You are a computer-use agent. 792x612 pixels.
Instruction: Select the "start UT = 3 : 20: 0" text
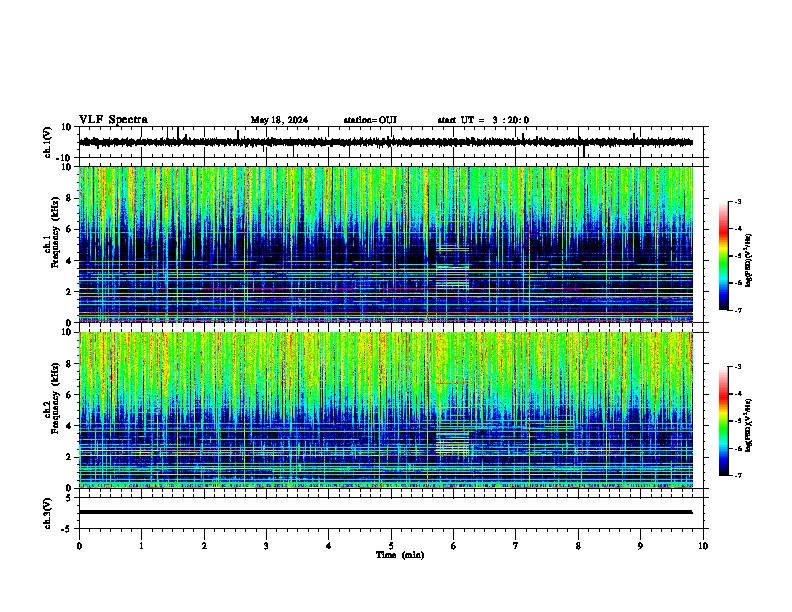tap(483, 120)
